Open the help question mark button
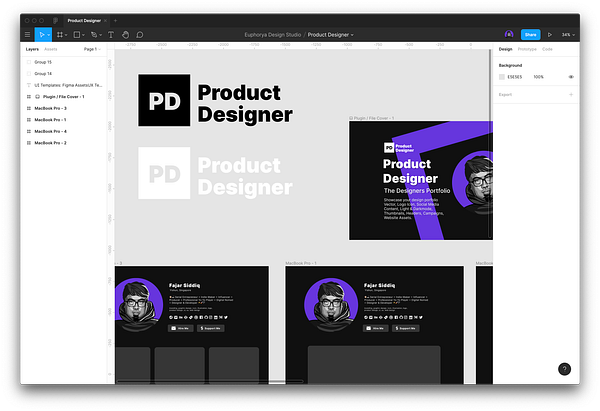 click(564, 369)
